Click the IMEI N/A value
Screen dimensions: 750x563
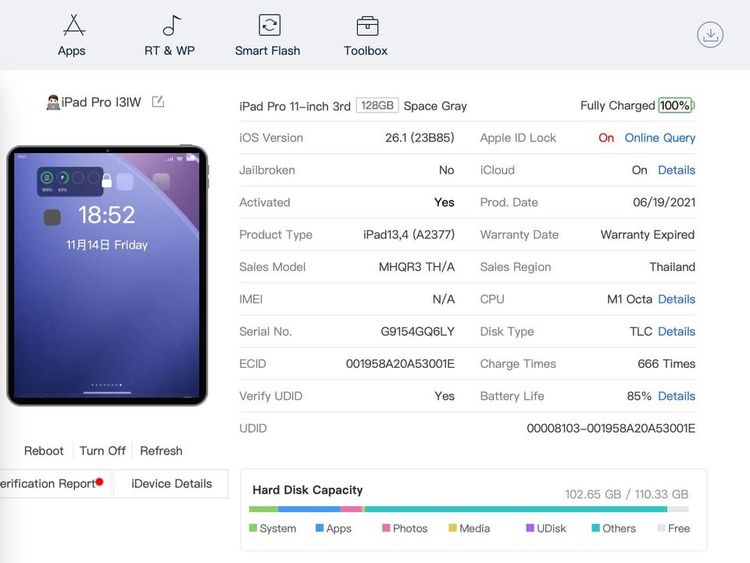tap(443, 299)
